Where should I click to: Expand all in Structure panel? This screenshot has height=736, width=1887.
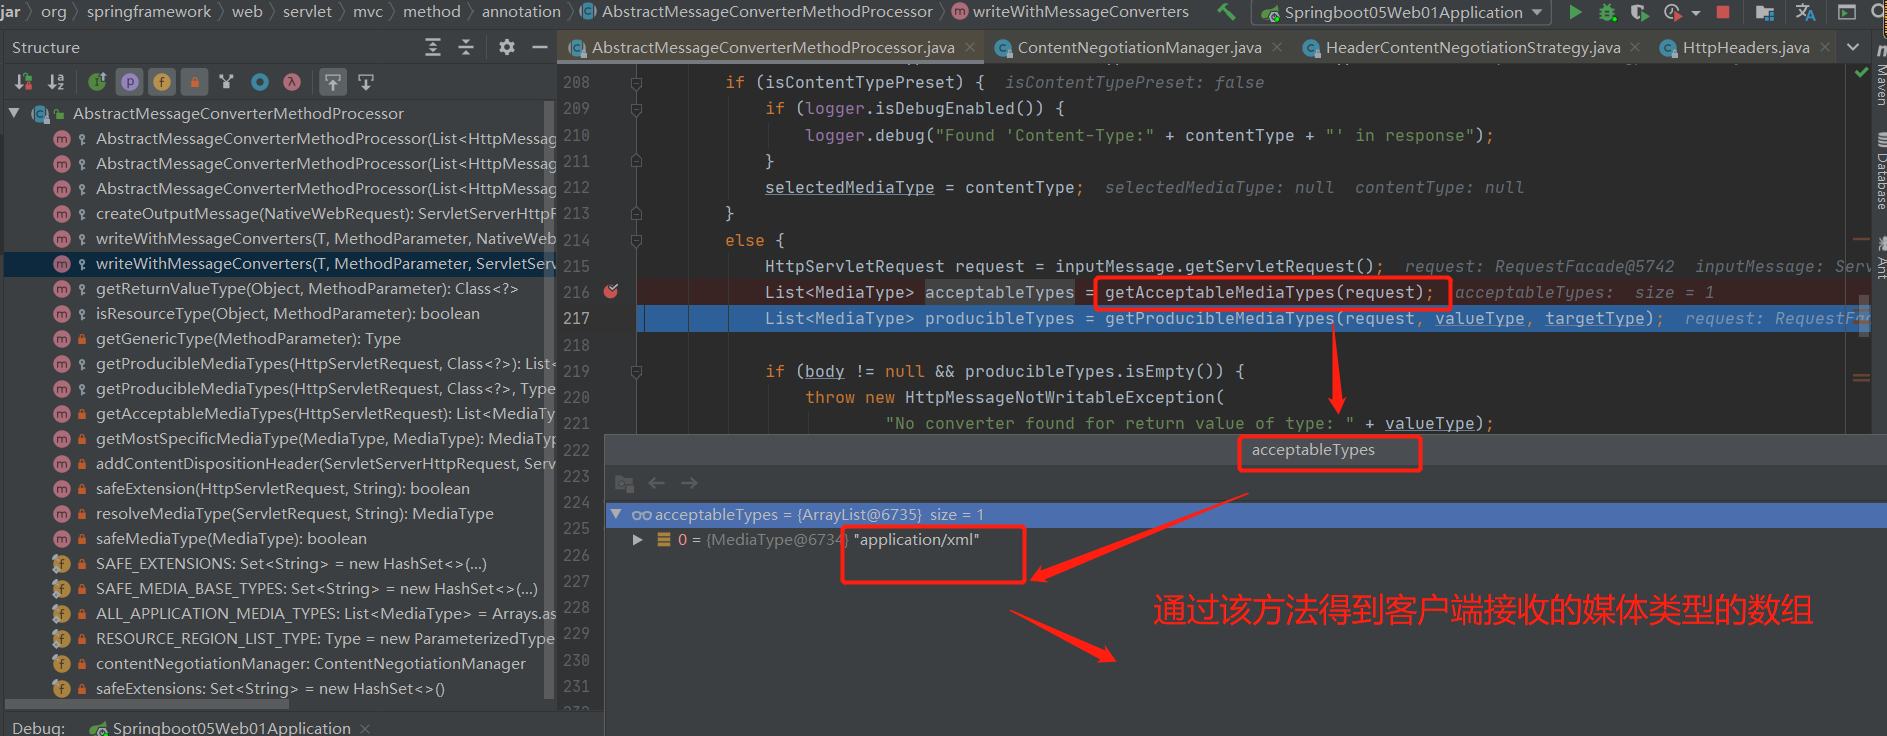(433, 47)
